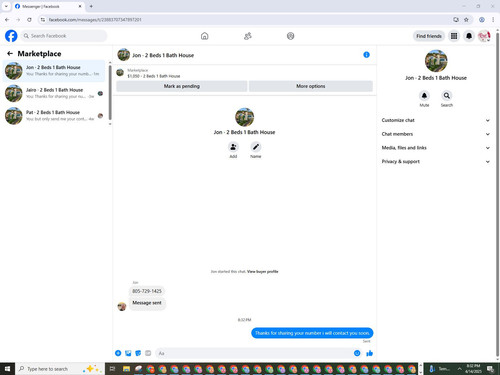Open the taskbar clock and date
Viewport: 500px width, 375px height.
(x=473, y=369)
